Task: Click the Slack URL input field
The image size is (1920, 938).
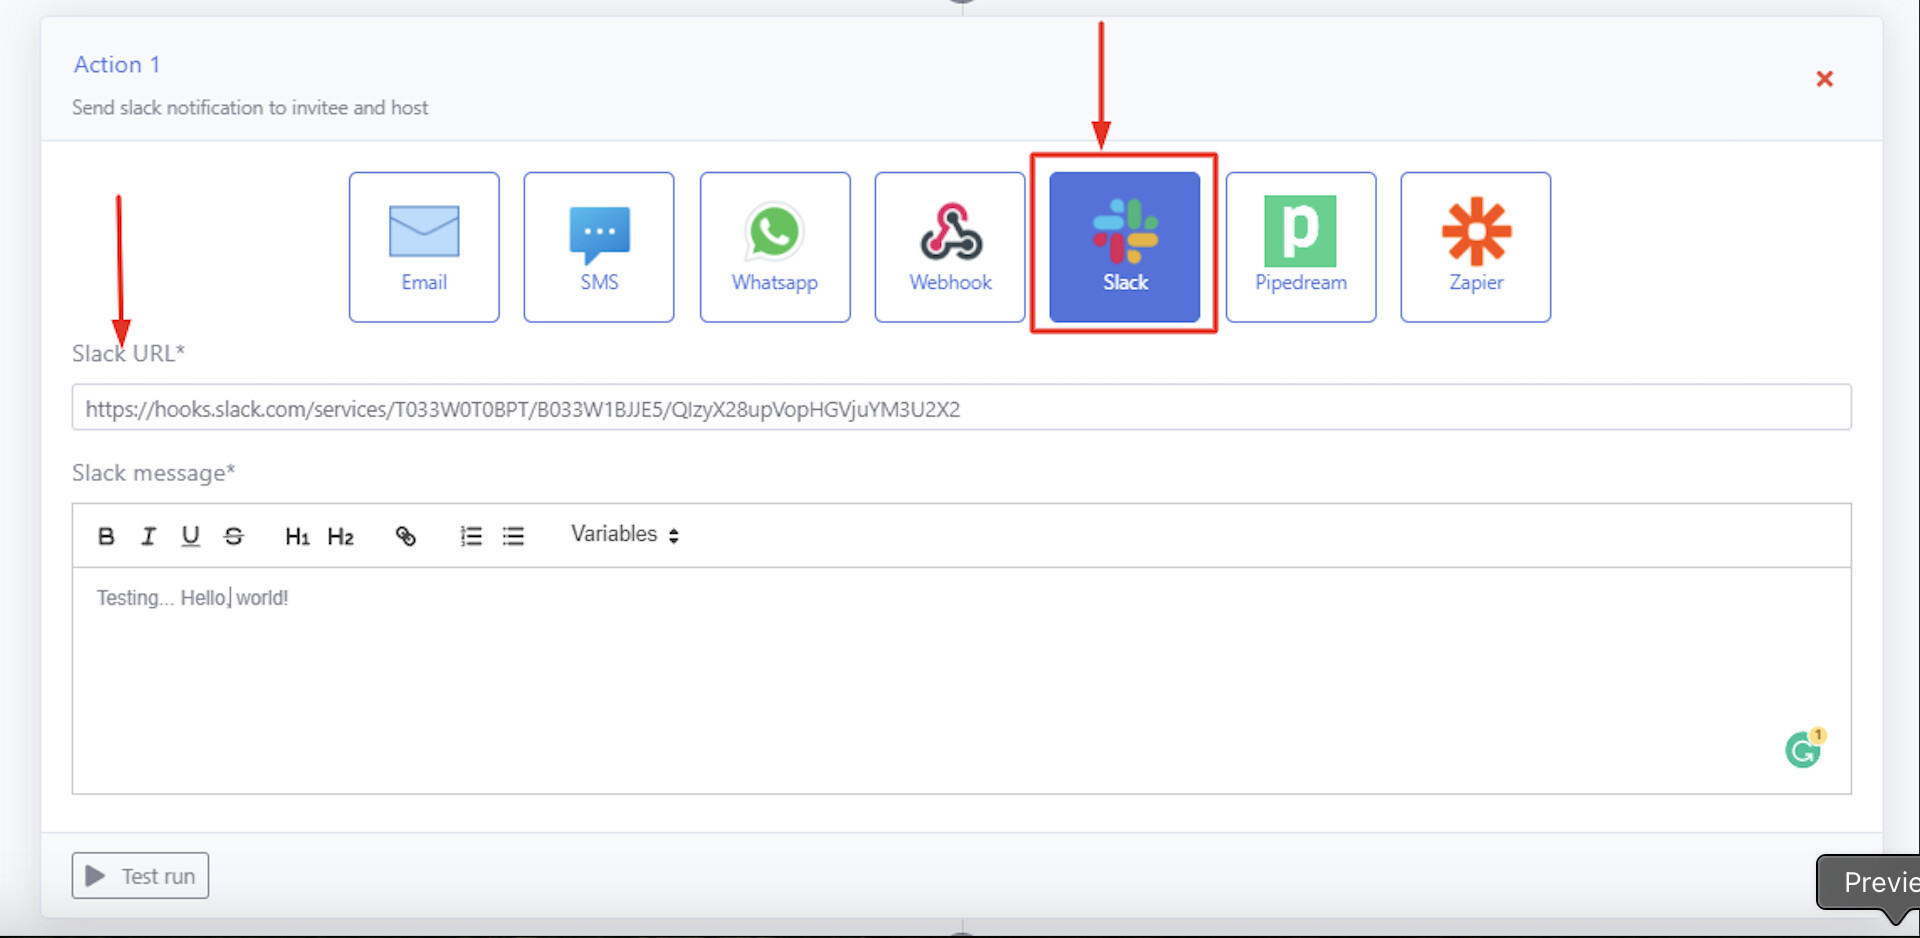Action: (961, 408)
